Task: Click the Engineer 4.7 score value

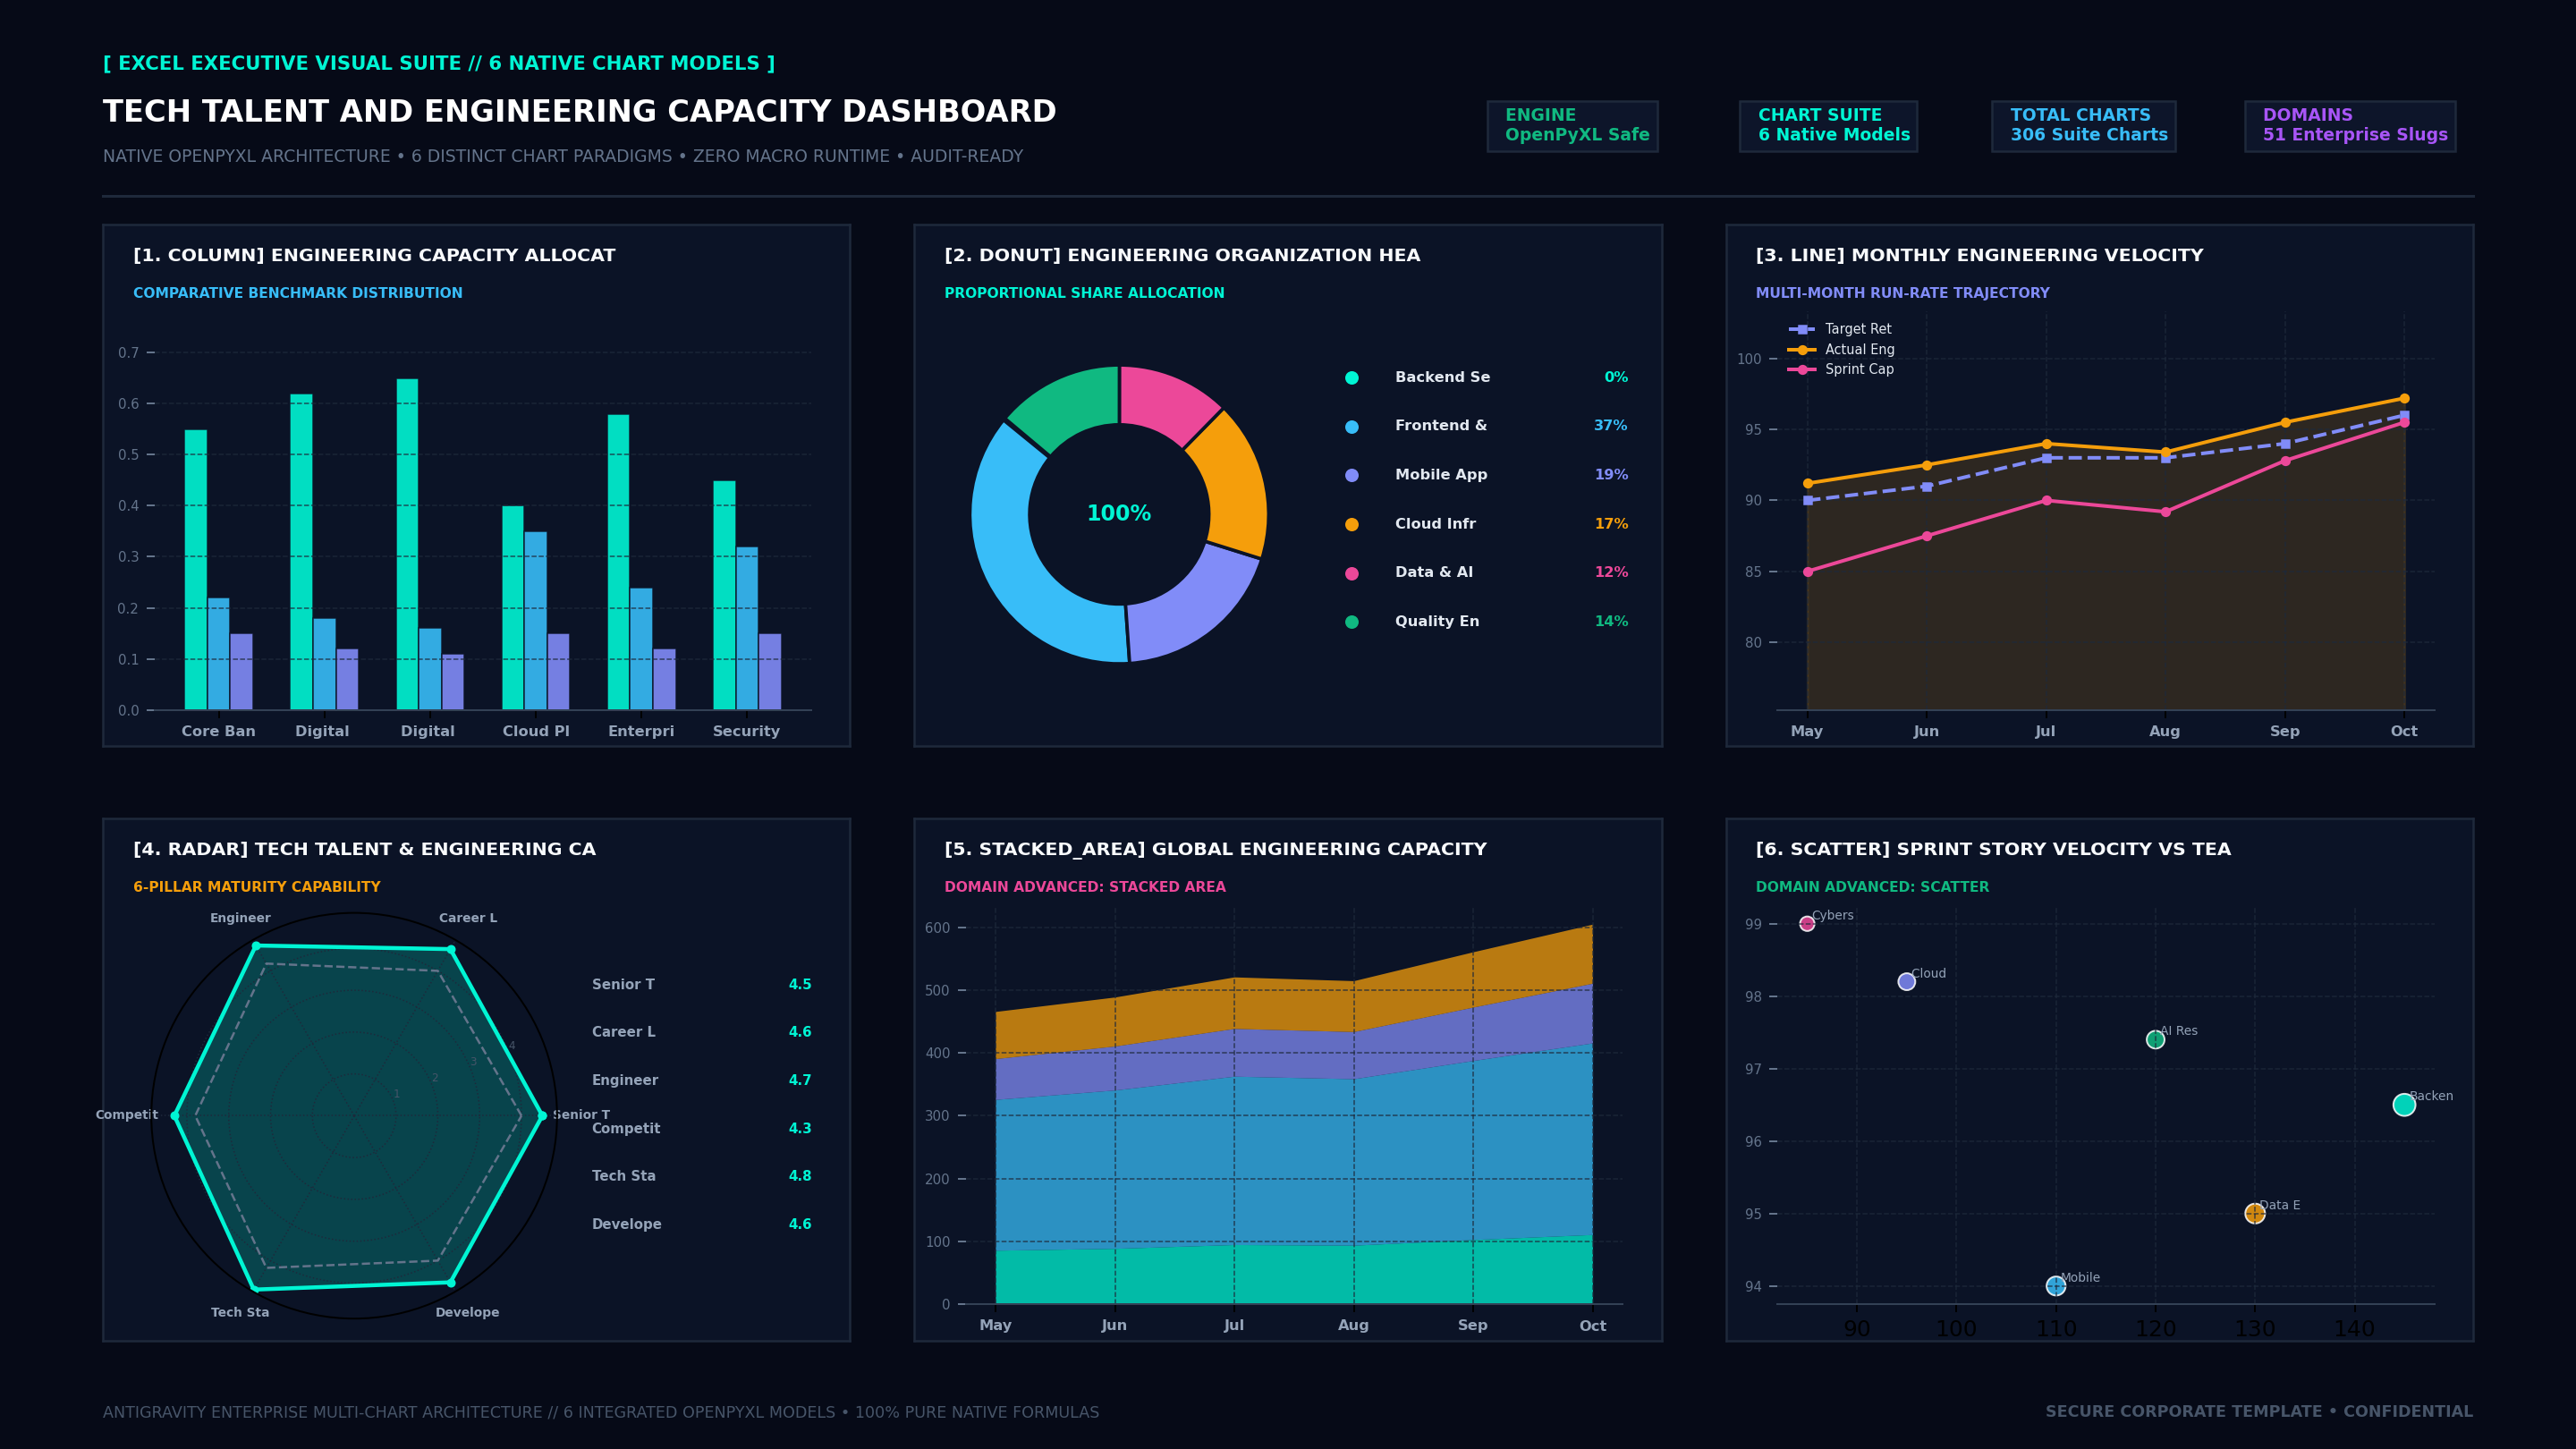Action: point(800,1080)
